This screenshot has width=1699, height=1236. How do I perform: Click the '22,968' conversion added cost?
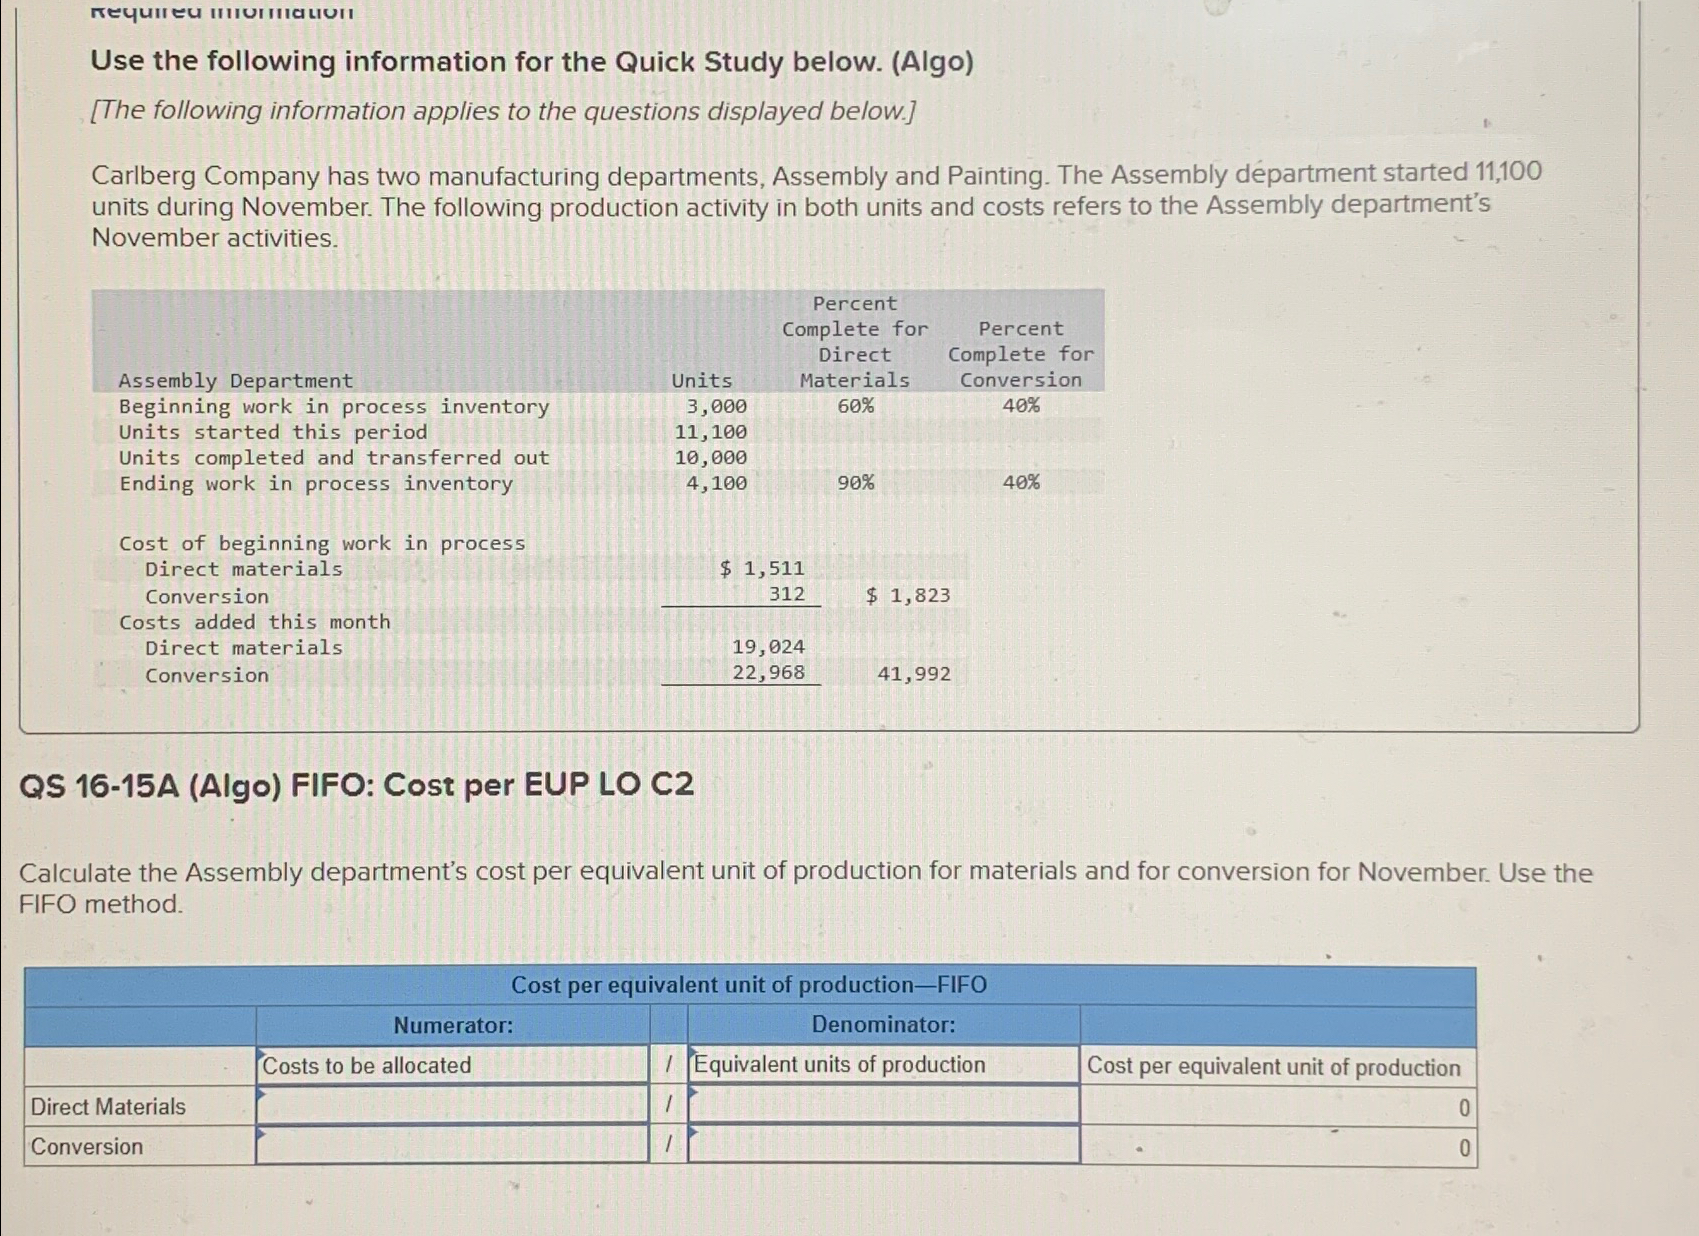[x=768, y=673]
